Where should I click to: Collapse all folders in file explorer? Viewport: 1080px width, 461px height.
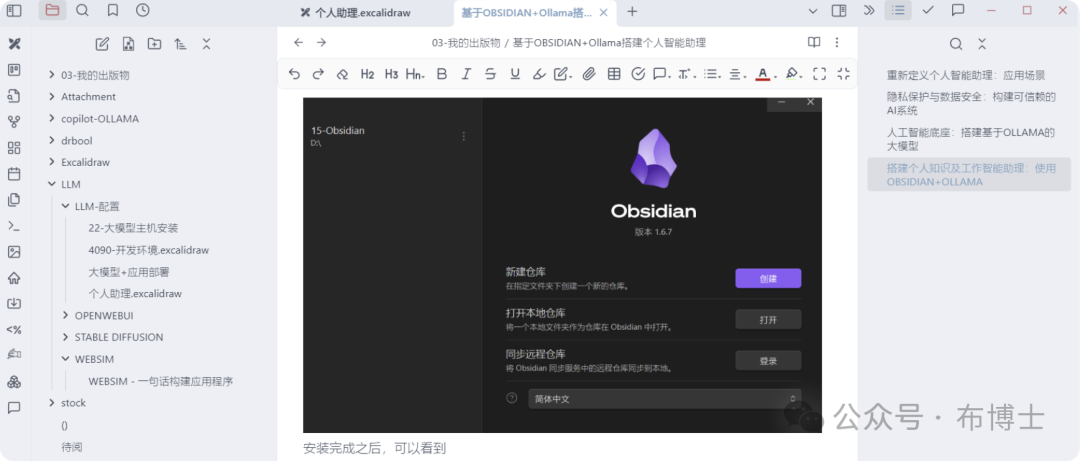tap(206, 44)
